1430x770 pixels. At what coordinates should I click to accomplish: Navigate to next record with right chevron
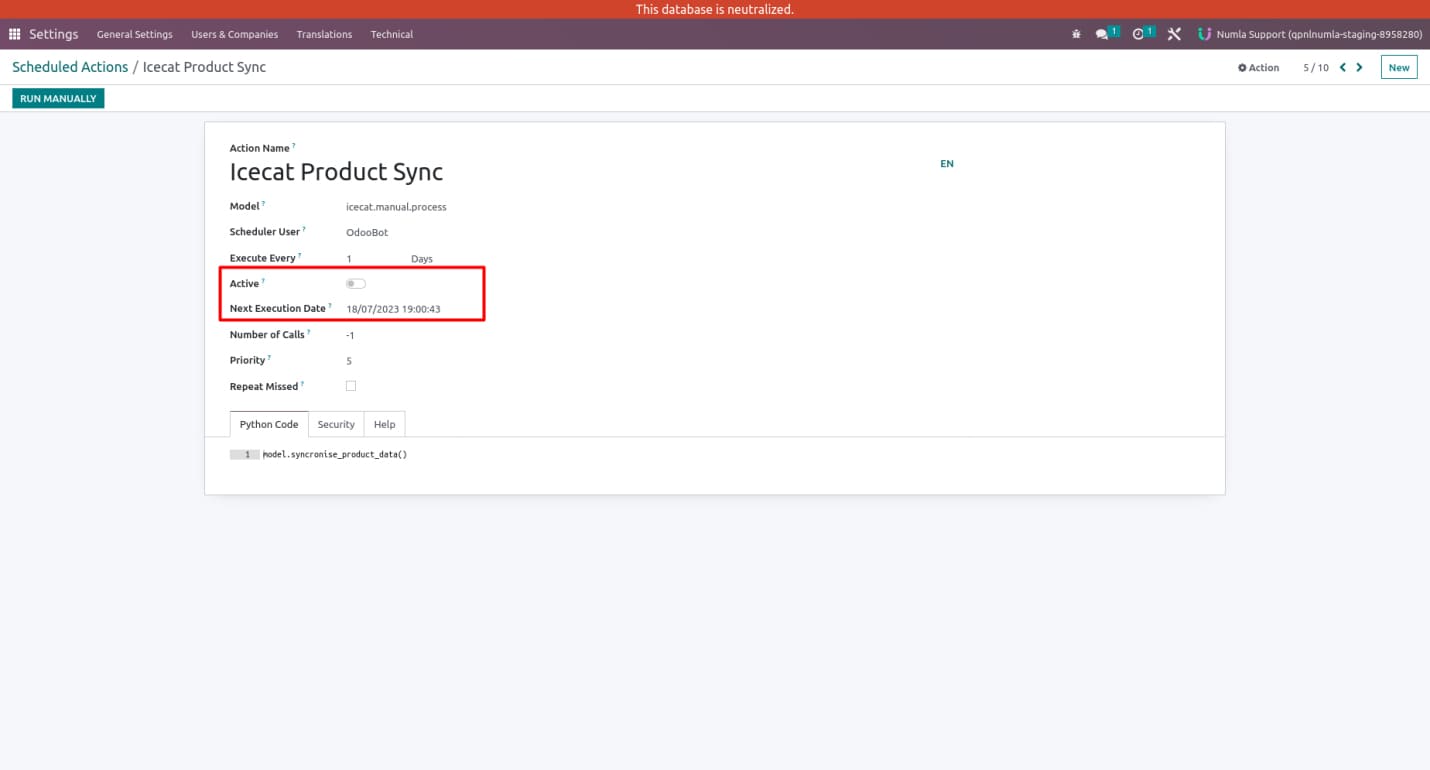[x=1359, y=67]
